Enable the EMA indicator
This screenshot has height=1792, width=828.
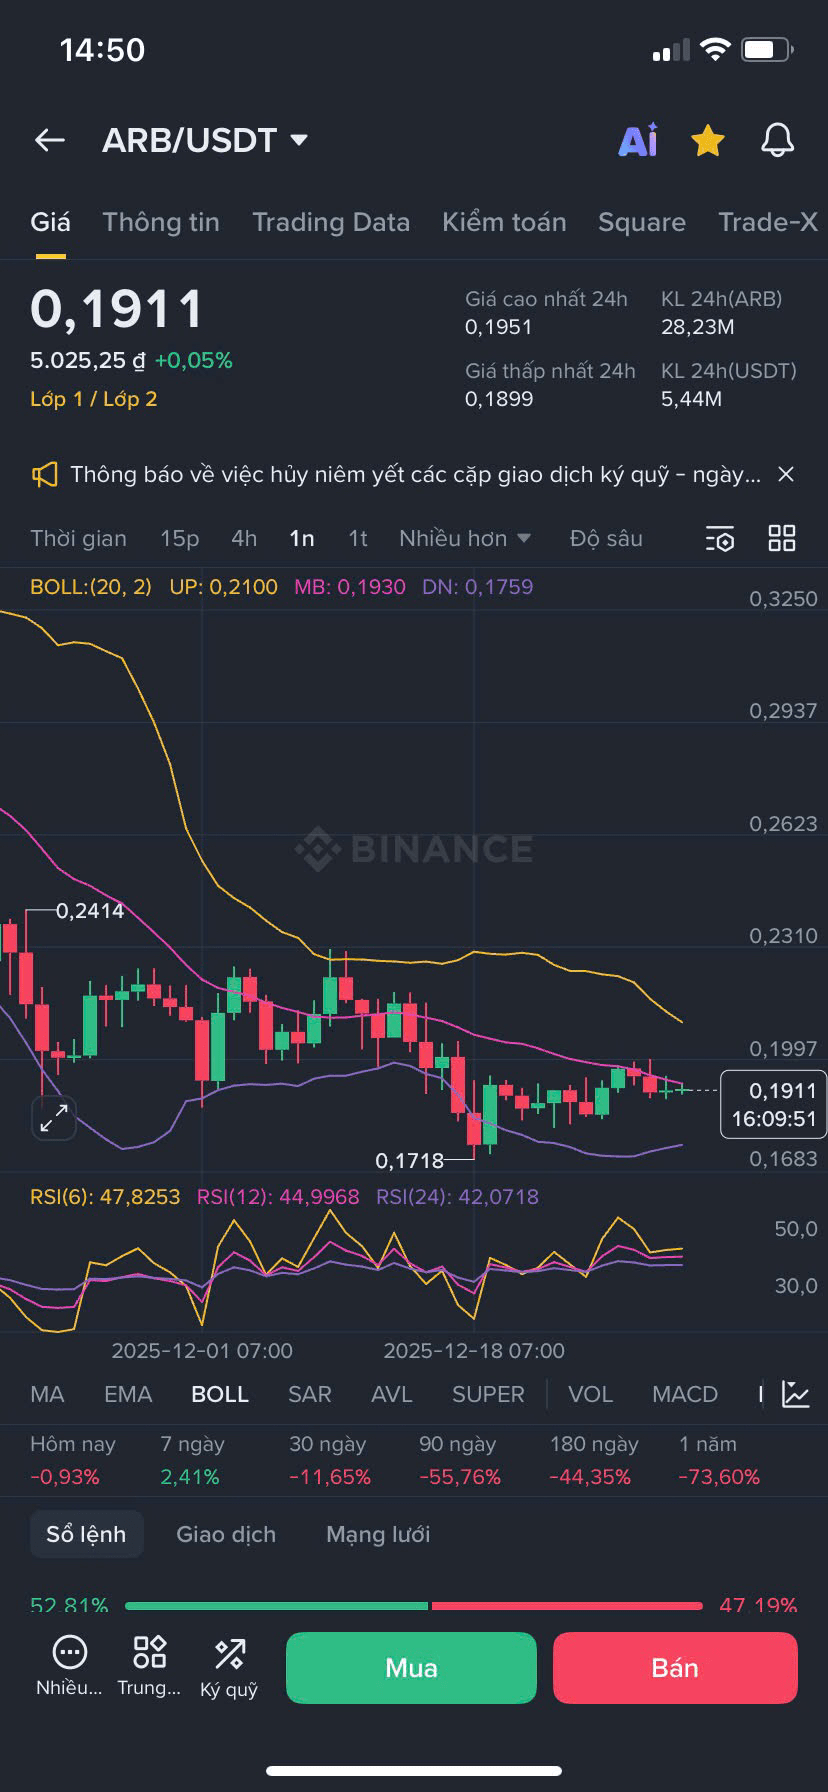click(128, 1395)
